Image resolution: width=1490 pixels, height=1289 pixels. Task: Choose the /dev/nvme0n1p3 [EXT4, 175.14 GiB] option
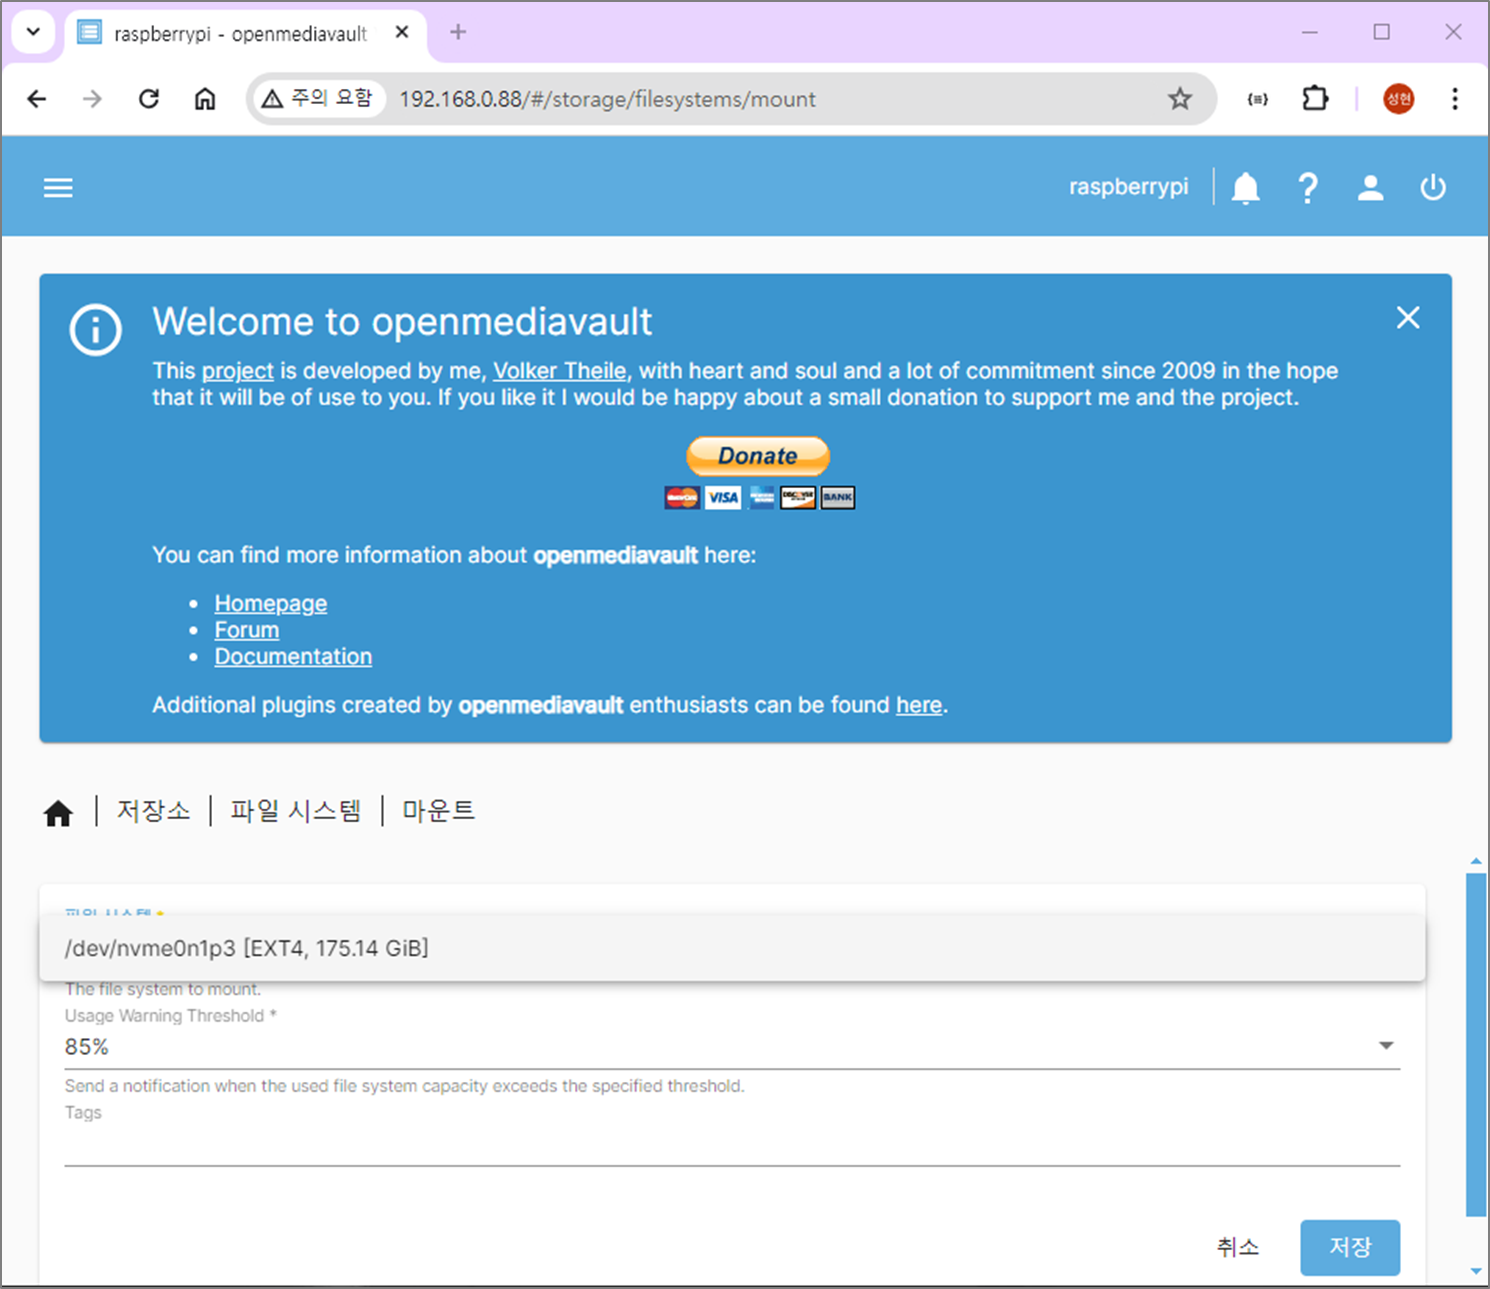732,948
